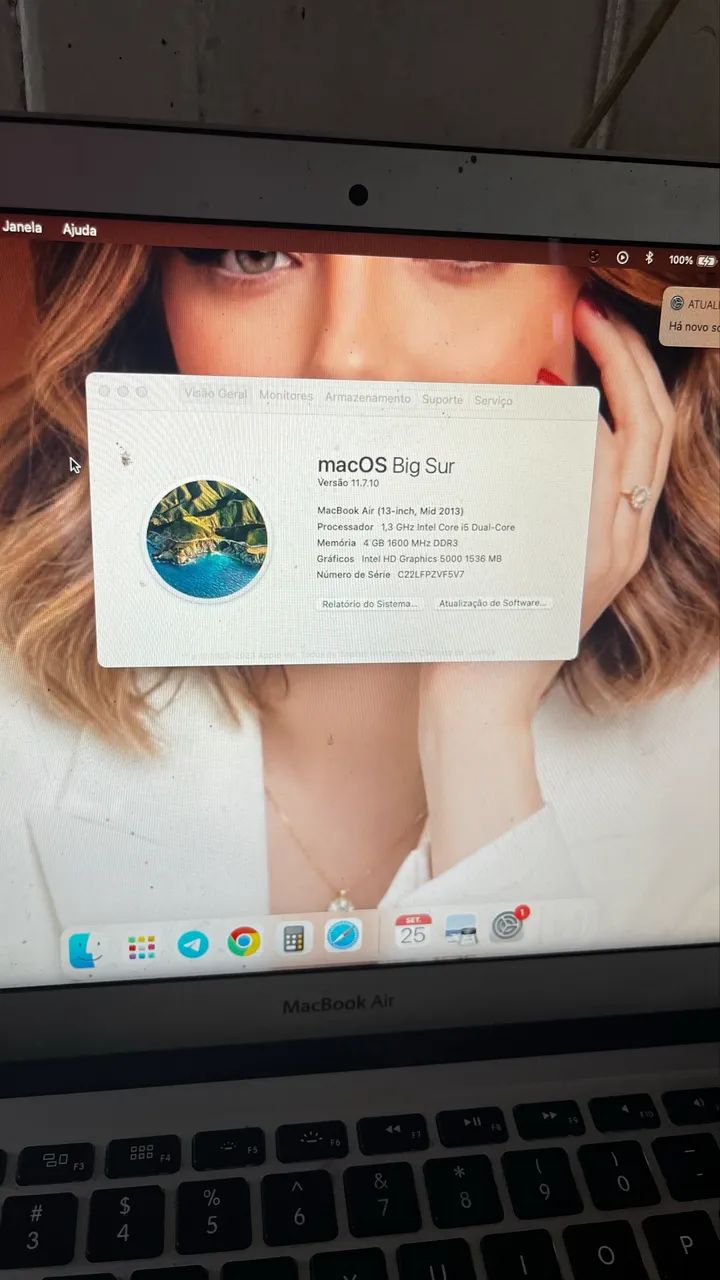Click the Atualização de Software button
The image size is (720, 1280).
(x=493, y=603)
